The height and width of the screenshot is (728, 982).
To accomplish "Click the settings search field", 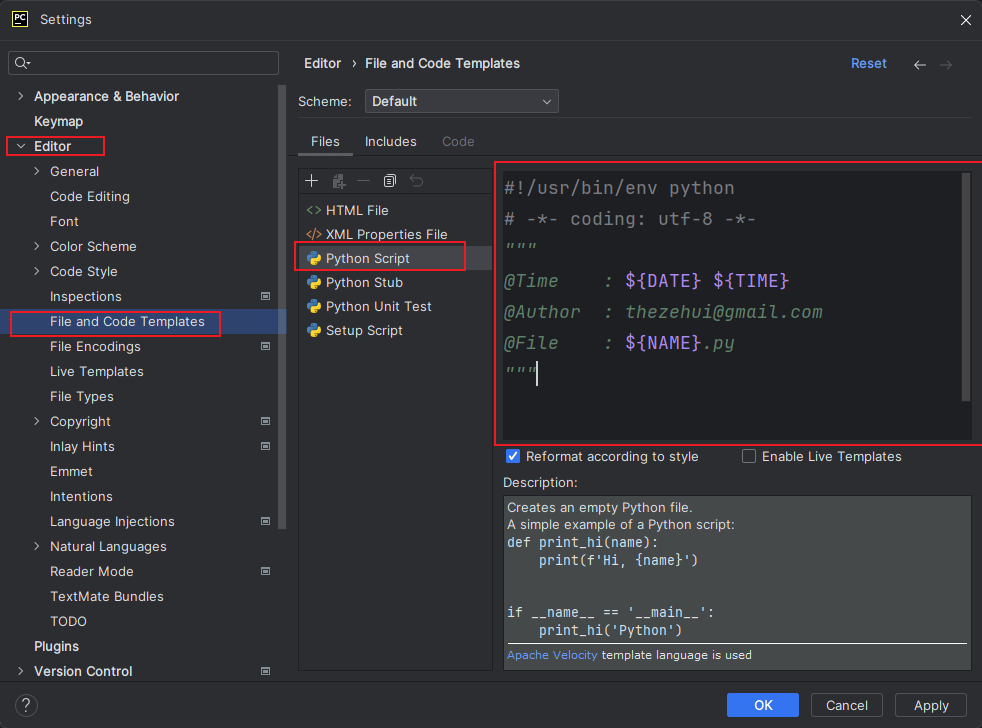I will 150,63.
